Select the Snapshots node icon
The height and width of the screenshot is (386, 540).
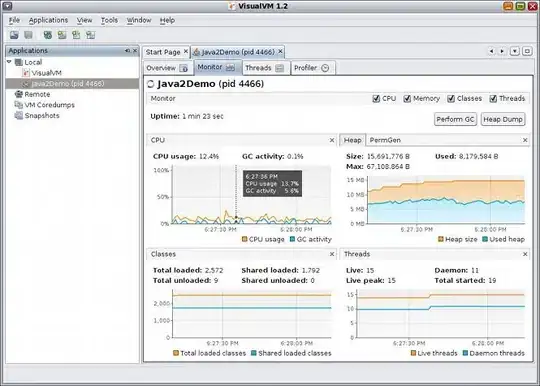pyautogui.click(x=18, y=115)
